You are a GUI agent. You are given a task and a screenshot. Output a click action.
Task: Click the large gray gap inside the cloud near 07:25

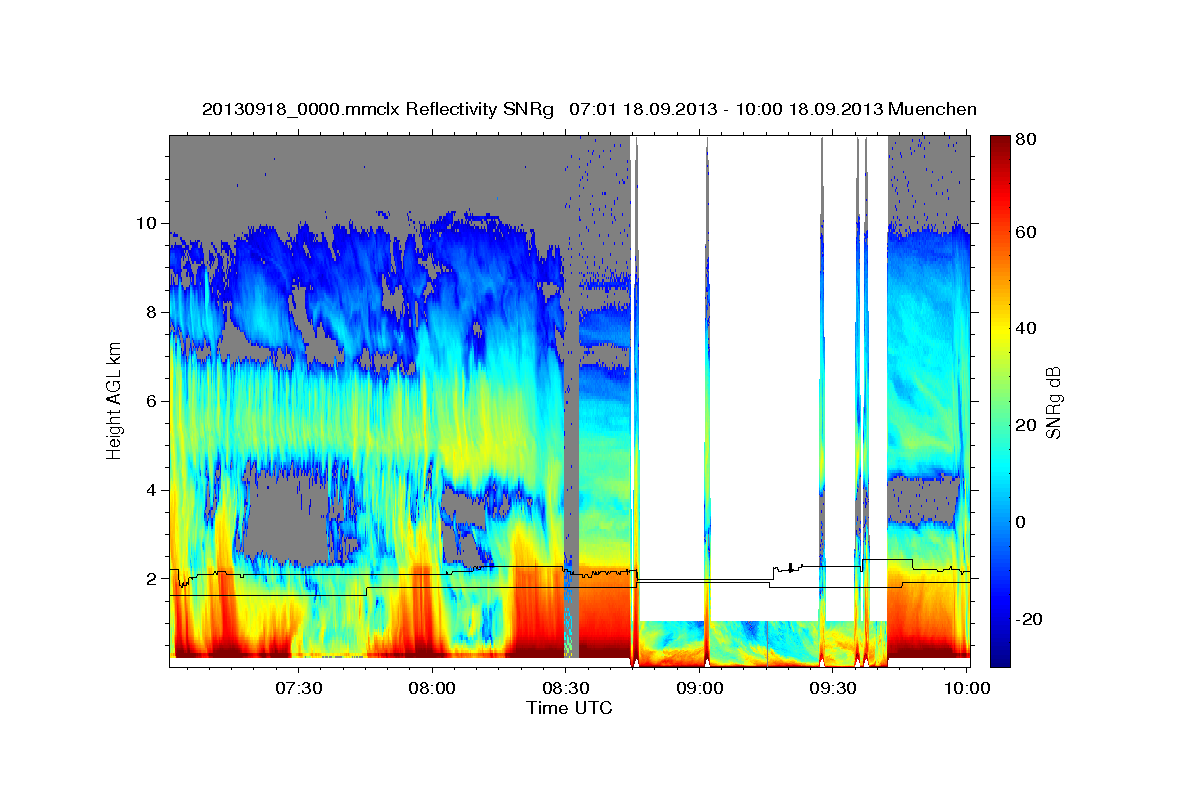pos(288,516)
